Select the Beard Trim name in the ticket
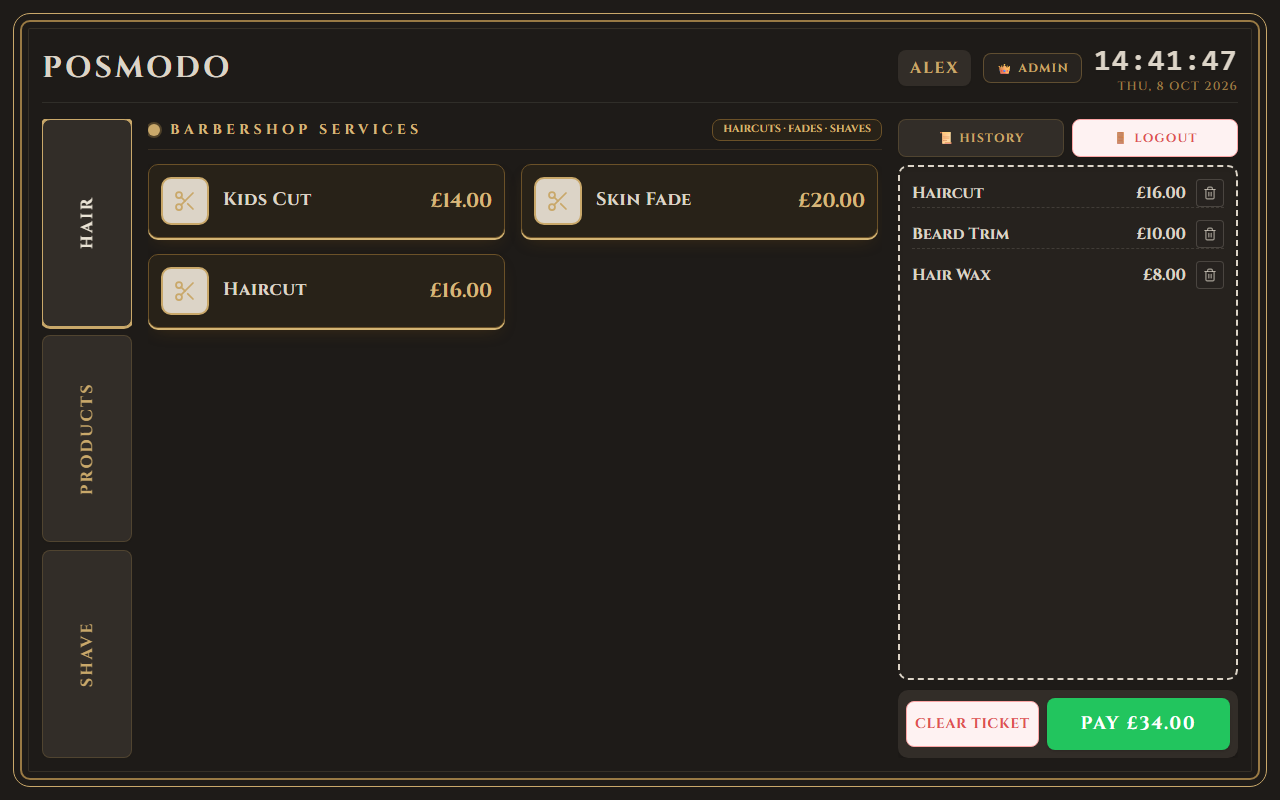Image resolution: width=1280 pixels, height=800 pixels. pos(961,234)
